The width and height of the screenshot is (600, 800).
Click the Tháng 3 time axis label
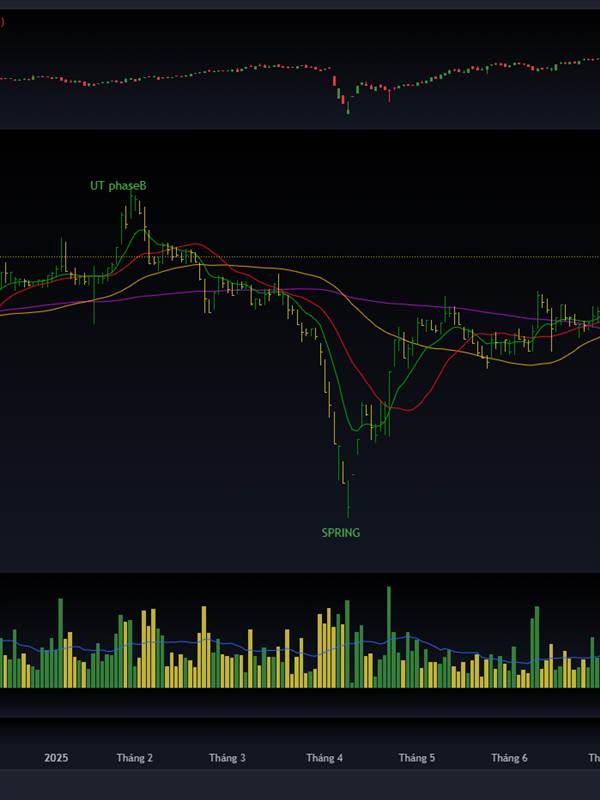click(227, 758)
